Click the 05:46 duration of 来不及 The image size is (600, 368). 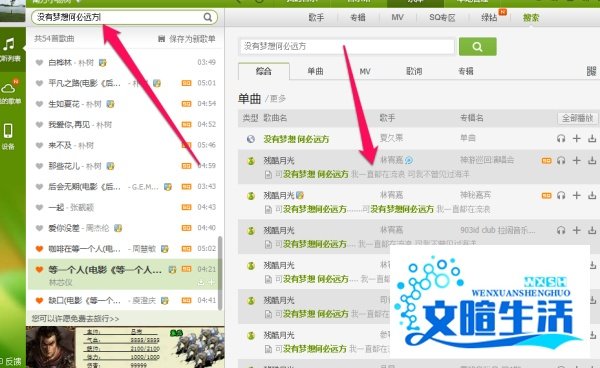207,145
